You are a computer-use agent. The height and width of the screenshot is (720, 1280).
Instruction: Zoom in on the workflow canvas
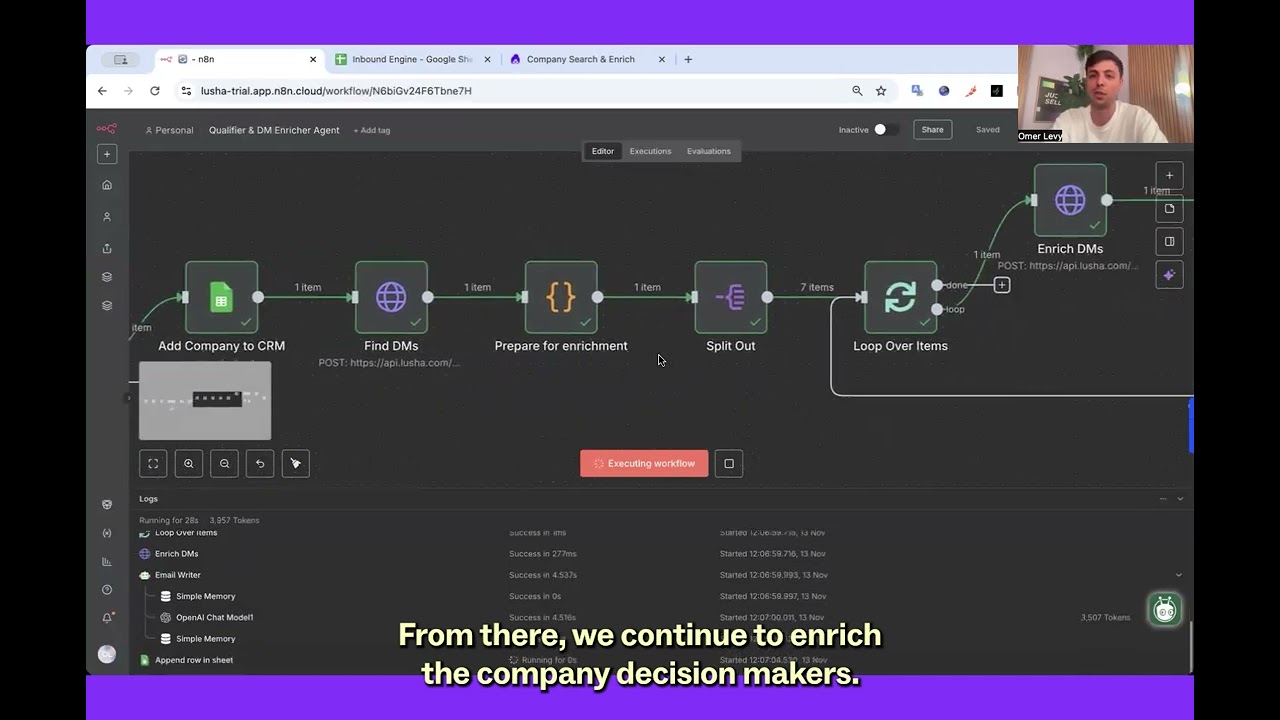point(189,463)
